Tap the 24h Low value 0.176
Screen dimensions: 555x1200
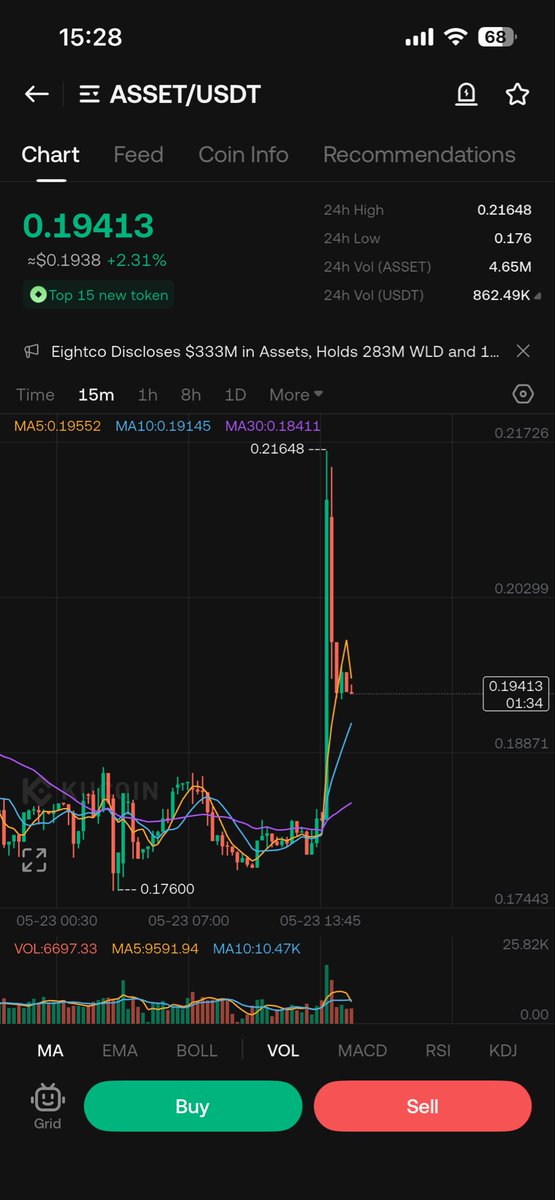tap(511, 238)
